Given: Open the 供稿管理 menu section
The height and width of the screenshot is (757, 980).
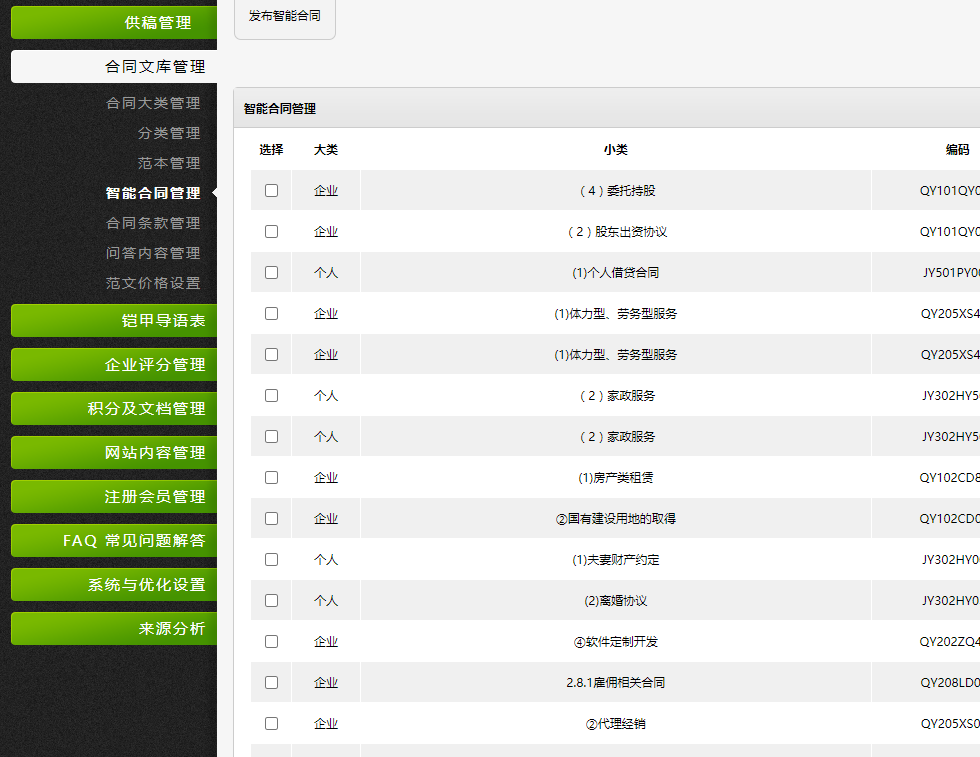Looking at the screenshot, I should 114,23.
